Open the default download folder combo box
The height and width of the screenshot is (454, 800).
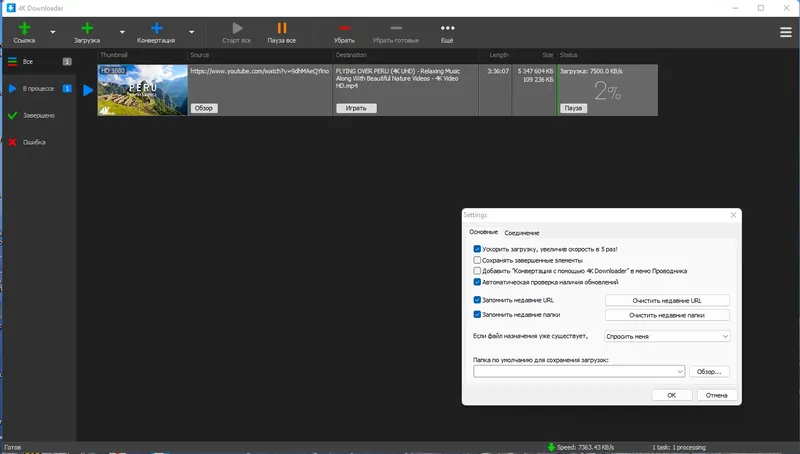tap(579, 371)
